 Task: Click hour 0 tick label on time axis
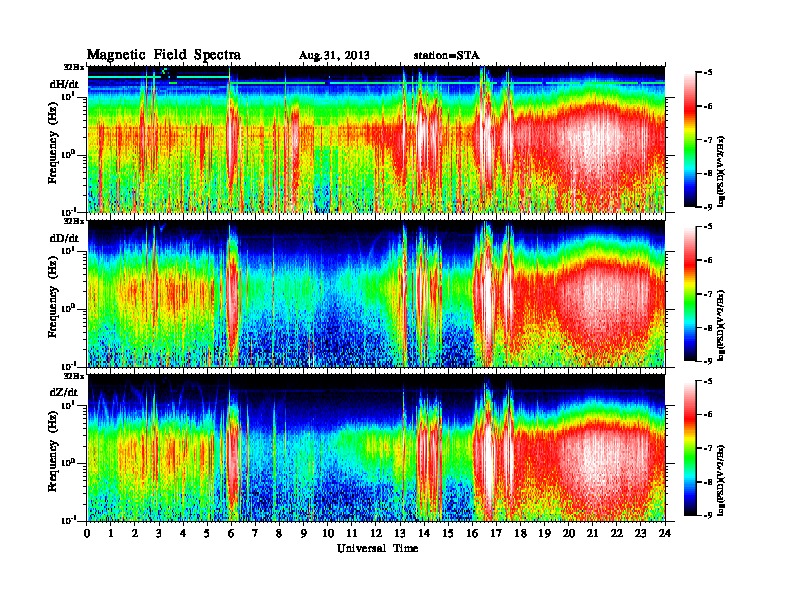[x=87, y=533]
